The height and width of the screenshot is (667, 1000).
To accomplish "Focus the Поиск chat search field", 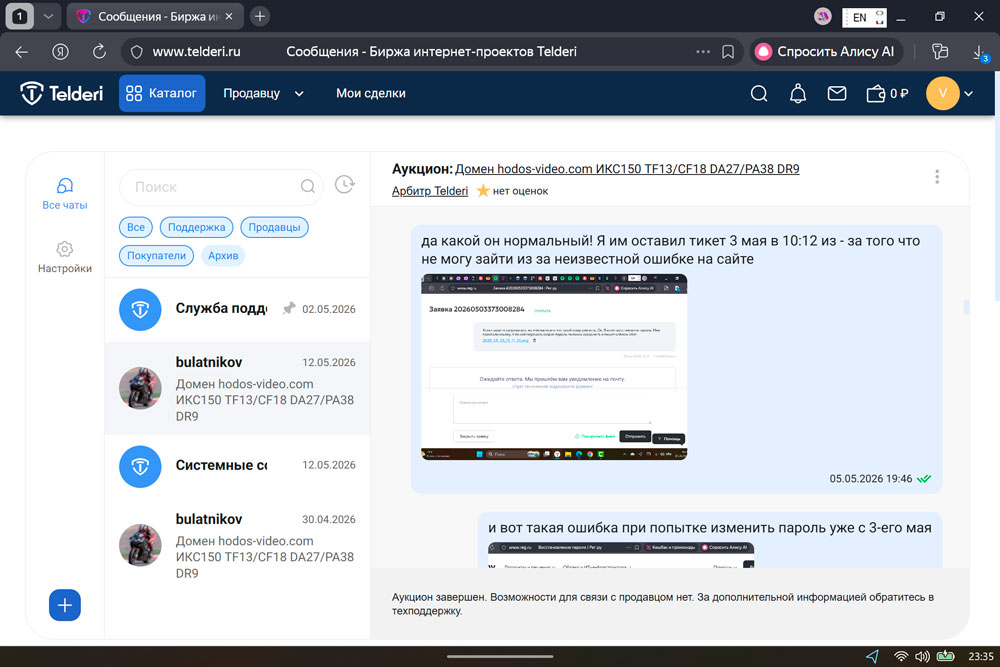I will [x=221, y=187].
